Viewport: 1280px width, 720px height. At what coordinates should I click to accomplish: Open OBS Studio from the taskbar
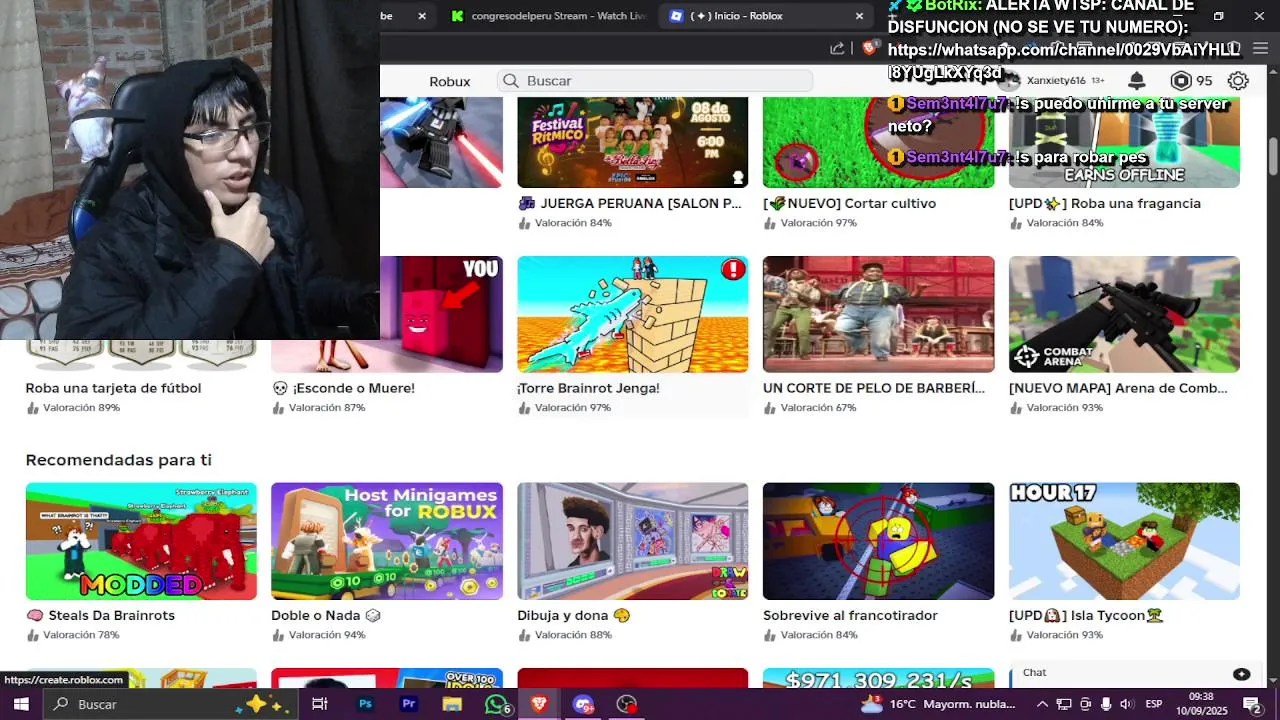(x=627, y=704)
